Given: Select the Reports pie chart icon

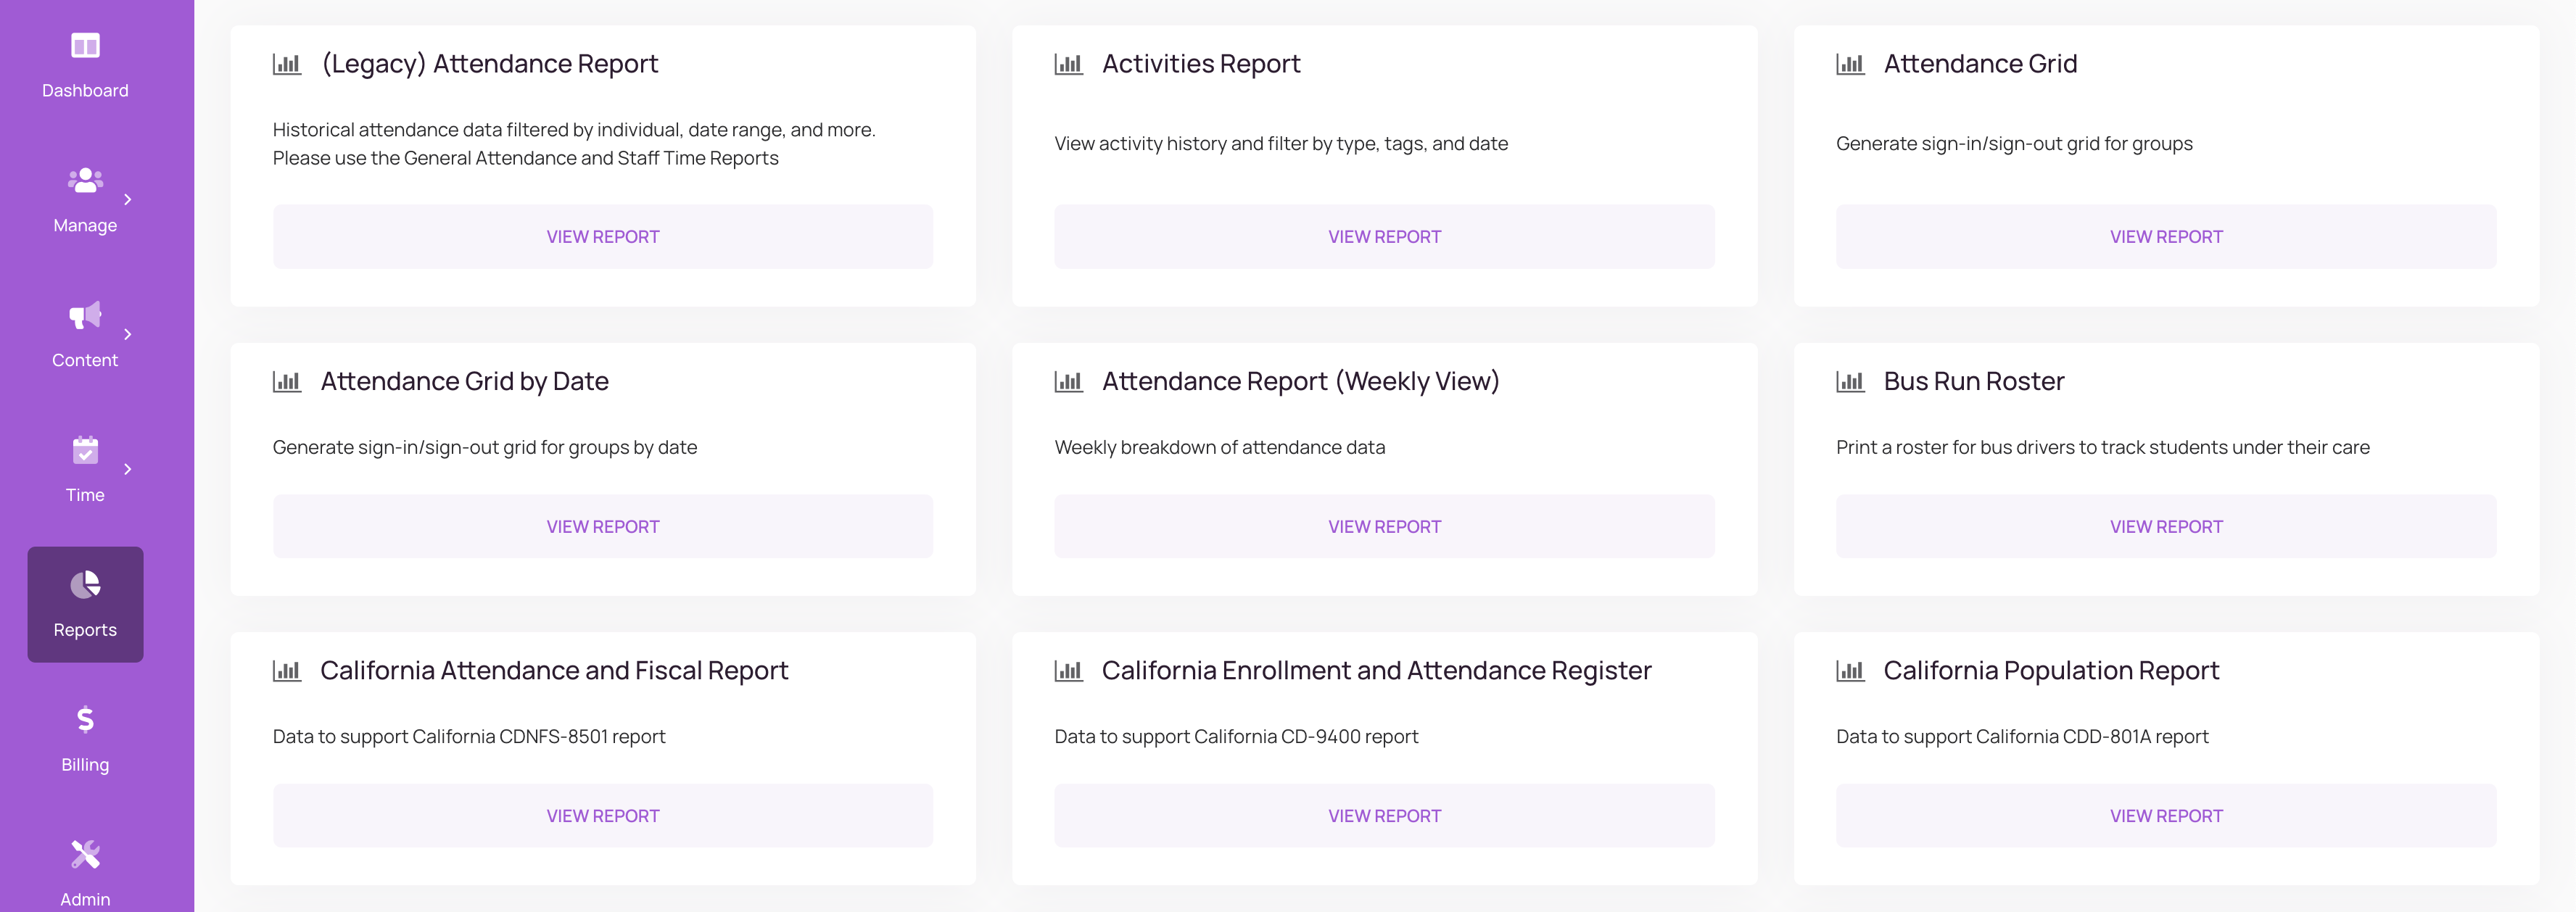Looking at the screenshot, I should click(85, 585).
